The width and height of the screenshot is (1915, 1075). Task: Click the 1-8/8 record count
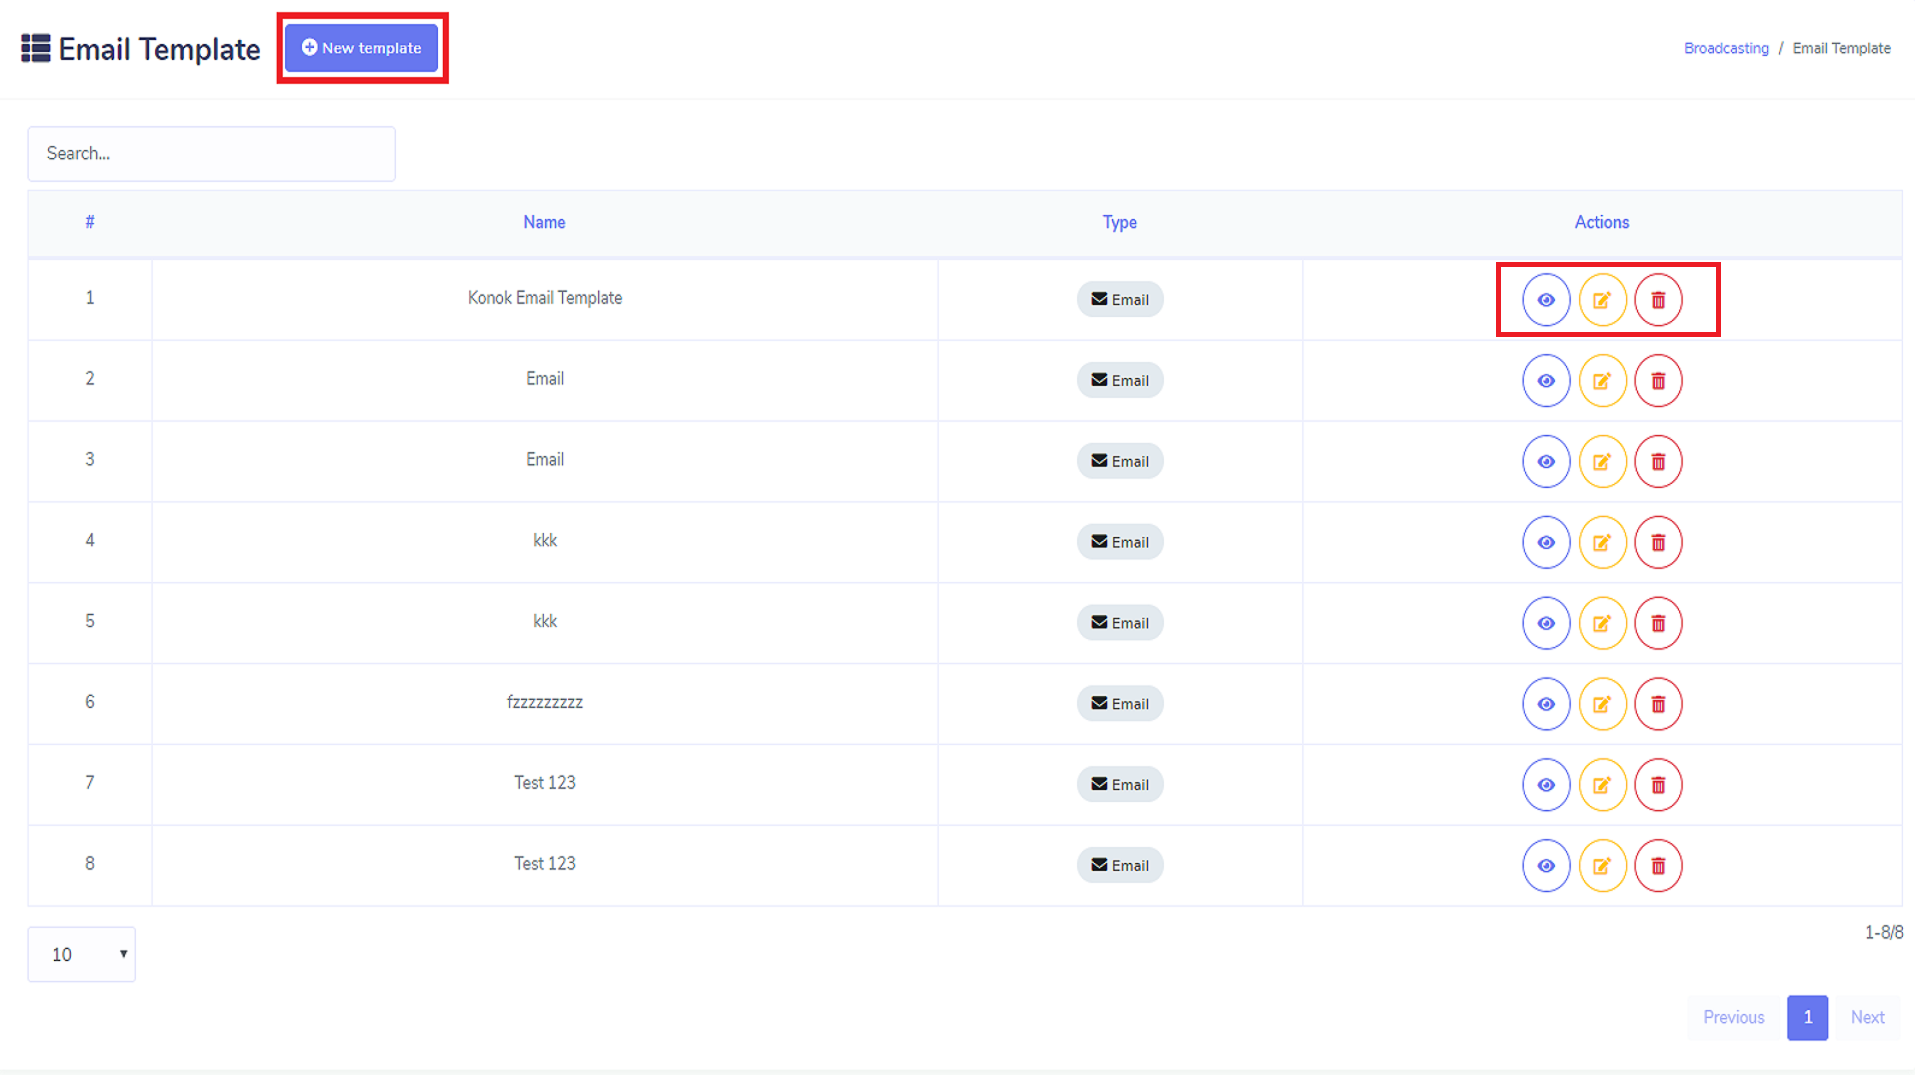click(1884, 932)
